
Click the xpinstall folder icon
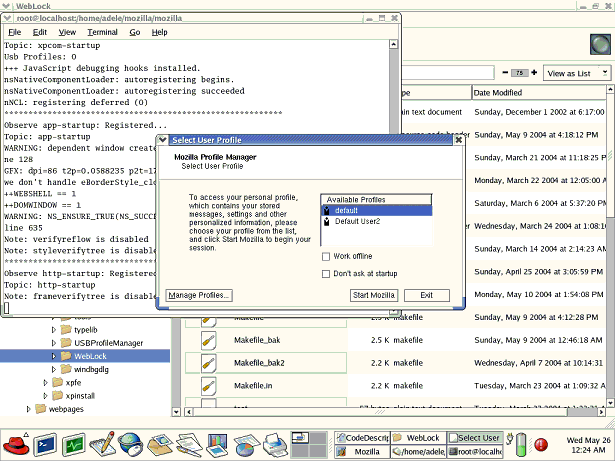point(58,395)
